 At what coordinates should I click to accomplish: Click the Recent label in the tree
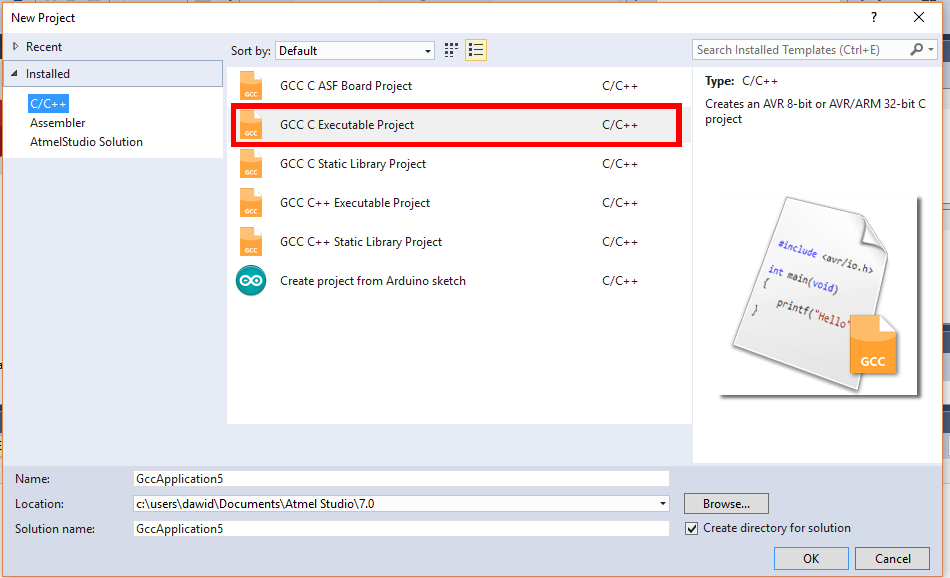pos(44,47)
